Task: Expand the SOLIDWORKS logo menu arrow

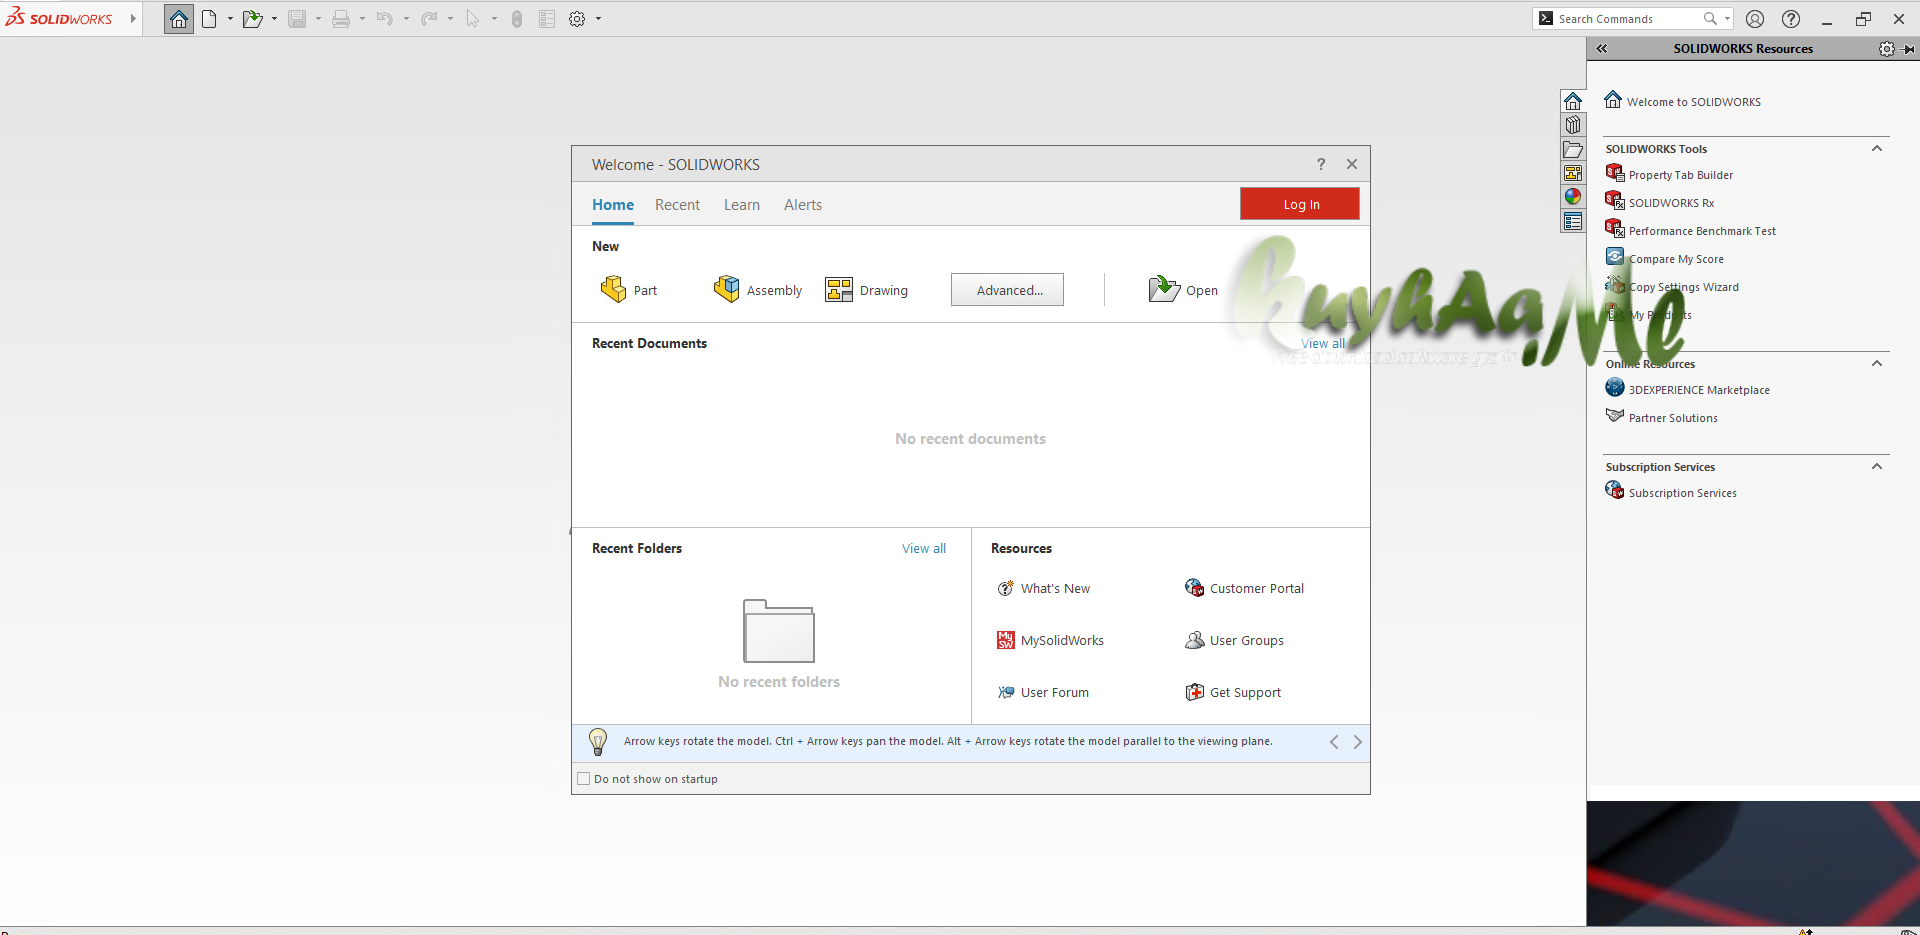Action: (133, 19)
